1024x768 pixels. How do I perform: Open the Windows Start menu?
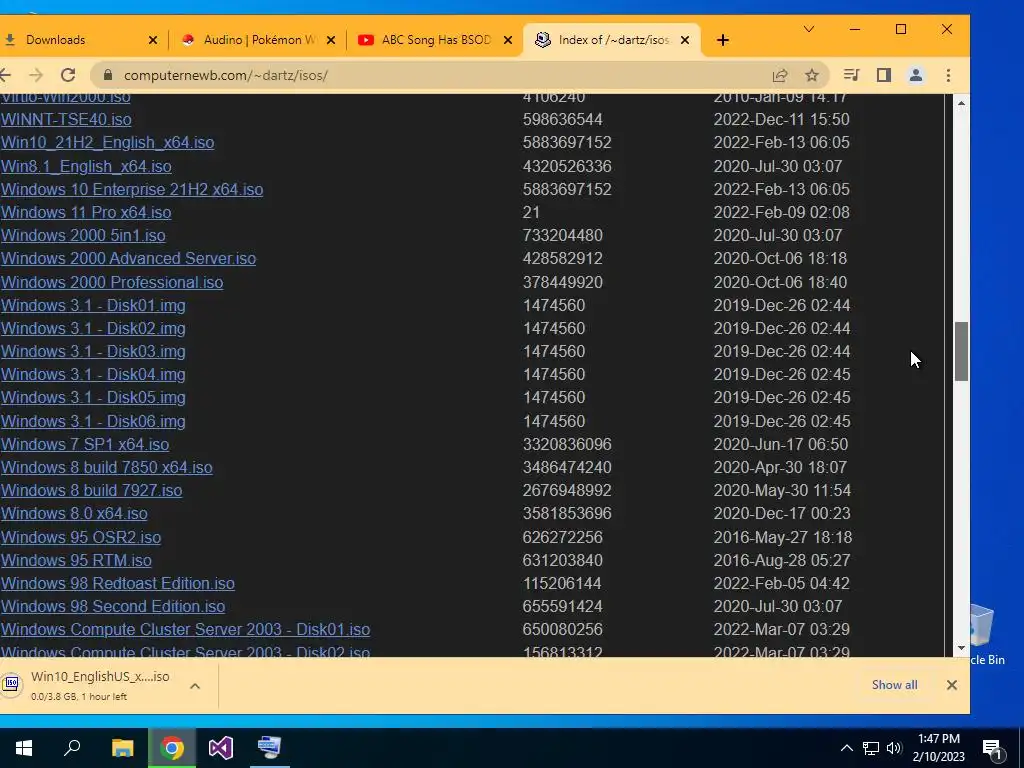coord(24,748)
